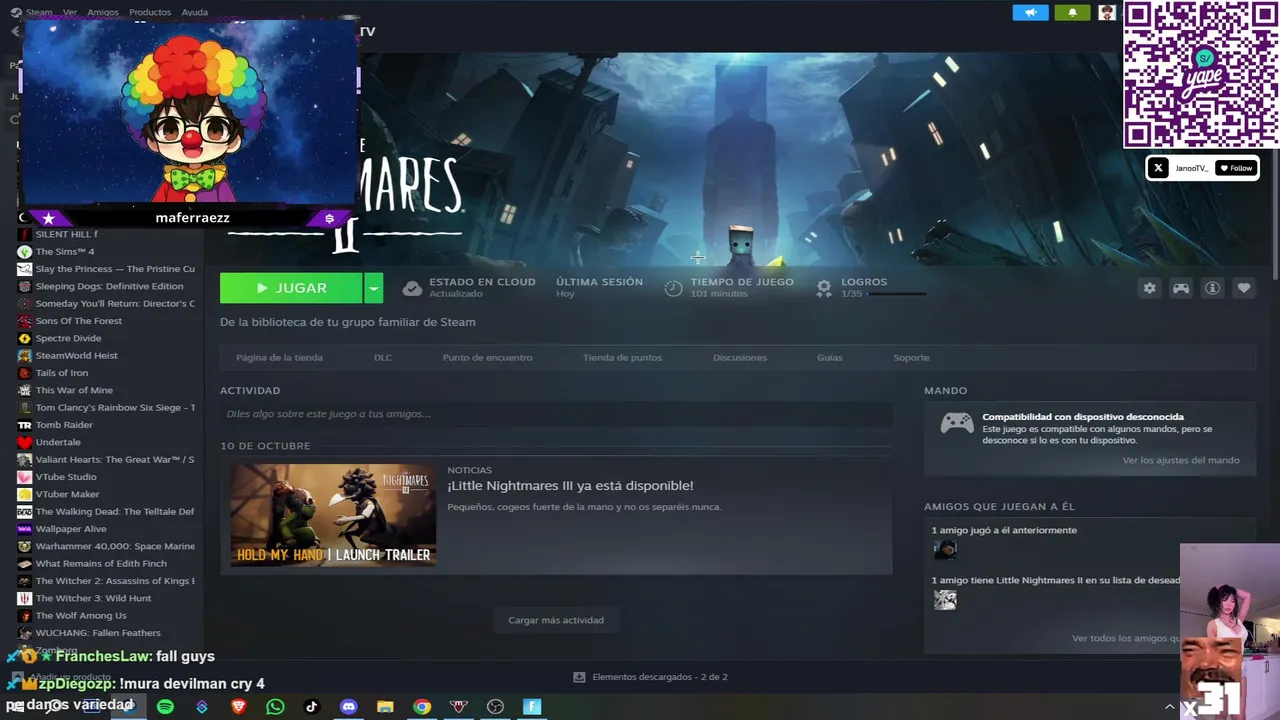The image size is (1280, 720).
Task: Open TikTok from the taskbar
Action: pyautogui.click(x=312, y=706)
